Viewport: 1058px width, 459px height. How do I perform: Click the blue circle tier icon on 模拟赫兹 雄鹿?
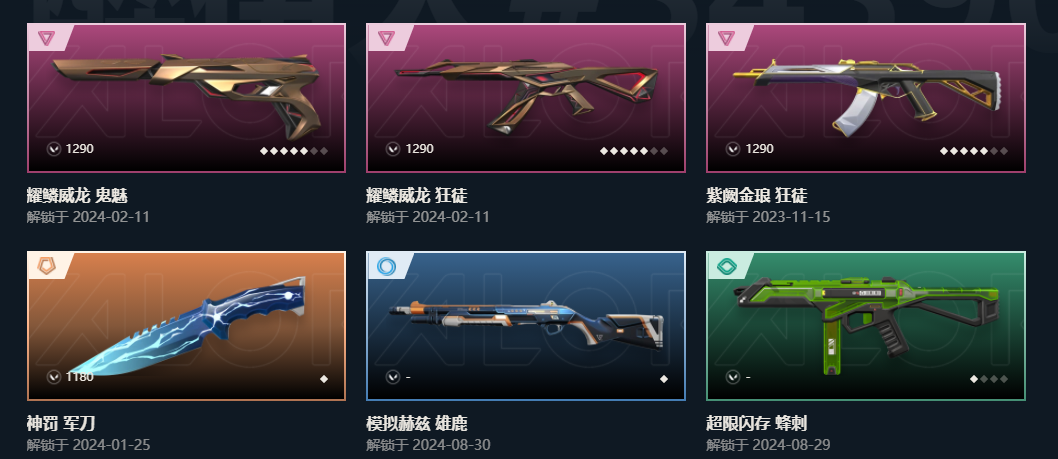(386, 266)
